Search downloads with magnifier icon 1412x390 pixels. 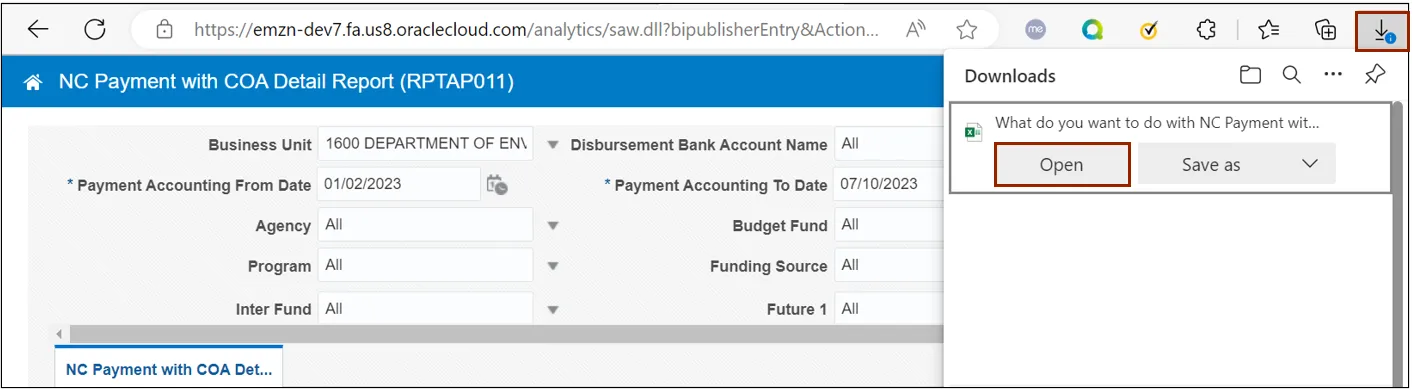pos(1291,75)
